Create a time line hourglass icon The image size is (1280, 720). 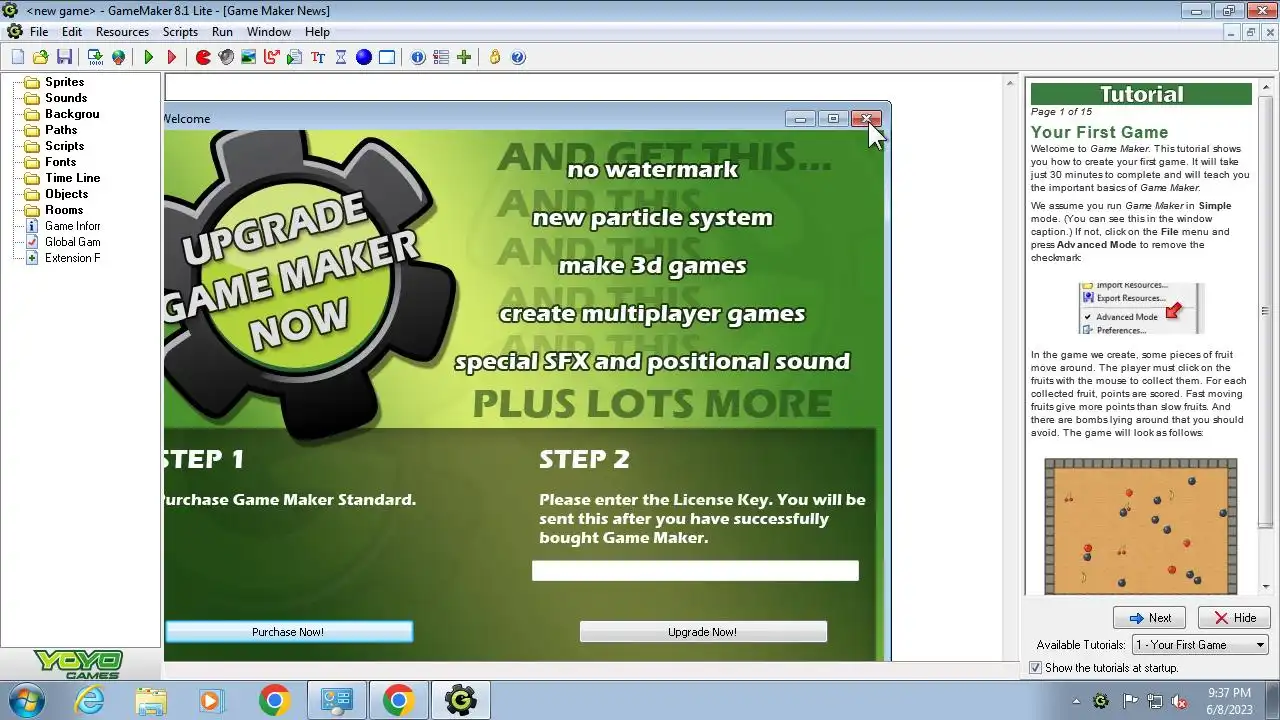point(341,57)
